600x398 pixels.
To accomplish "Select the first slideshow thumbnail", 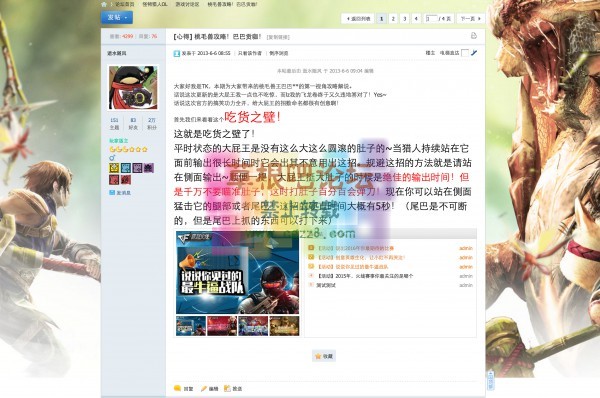I will (x=191, y=326).
